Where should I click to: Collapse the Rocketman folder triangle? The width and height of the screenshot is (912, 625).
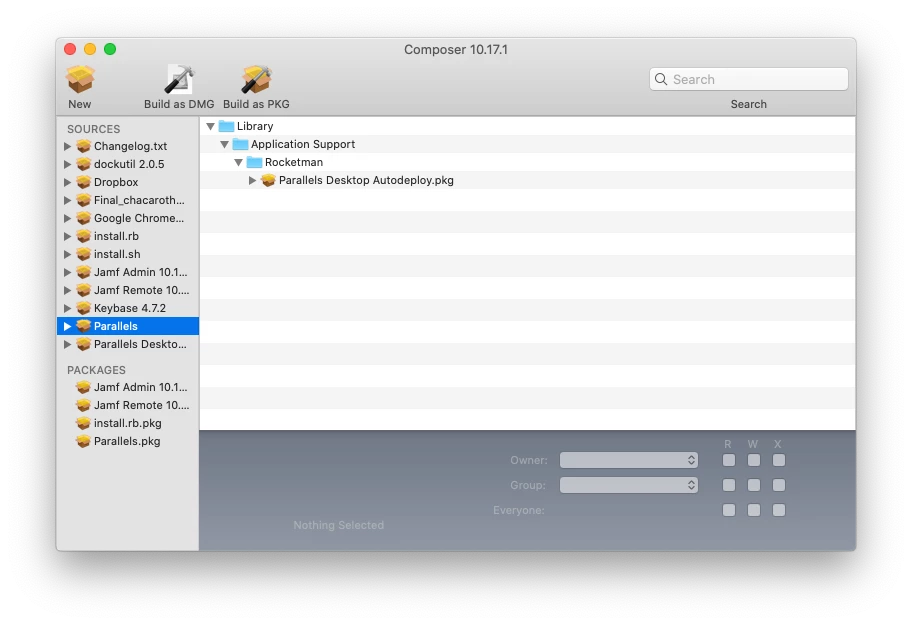pos(238,162)
